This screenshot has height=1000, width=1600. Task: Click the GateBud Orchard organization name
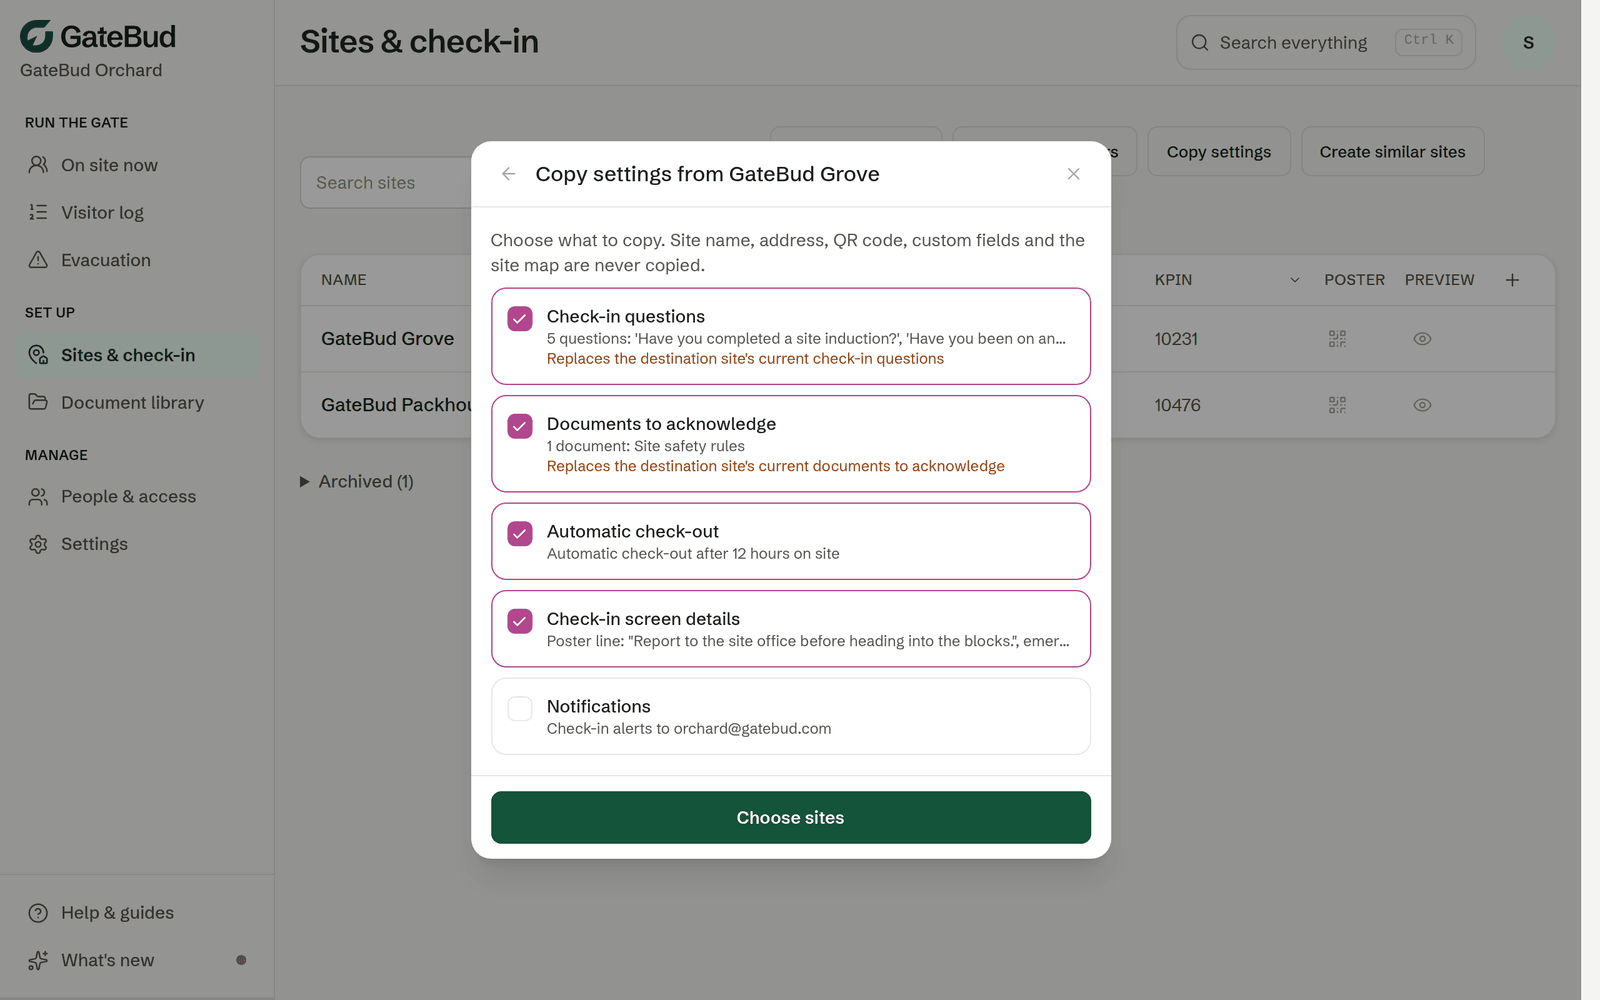tap(91, 70)
